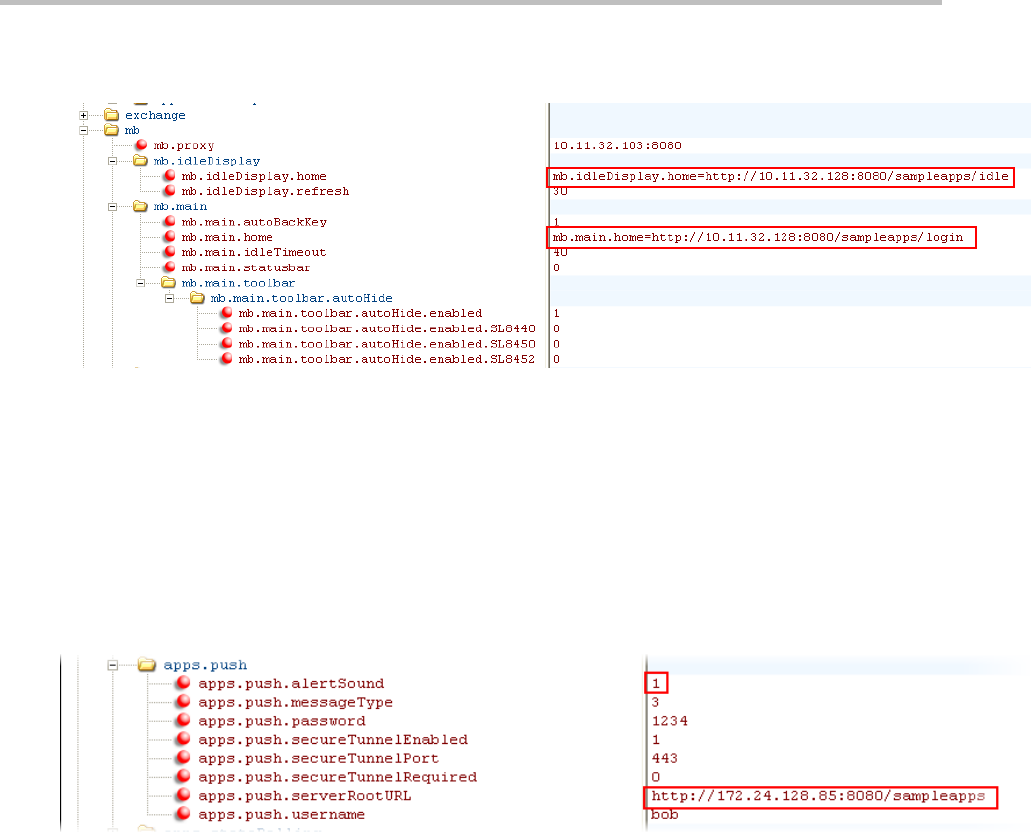Click the red icon beside apps.push.password
1031x833 pixels.
[x=183, y=721]
